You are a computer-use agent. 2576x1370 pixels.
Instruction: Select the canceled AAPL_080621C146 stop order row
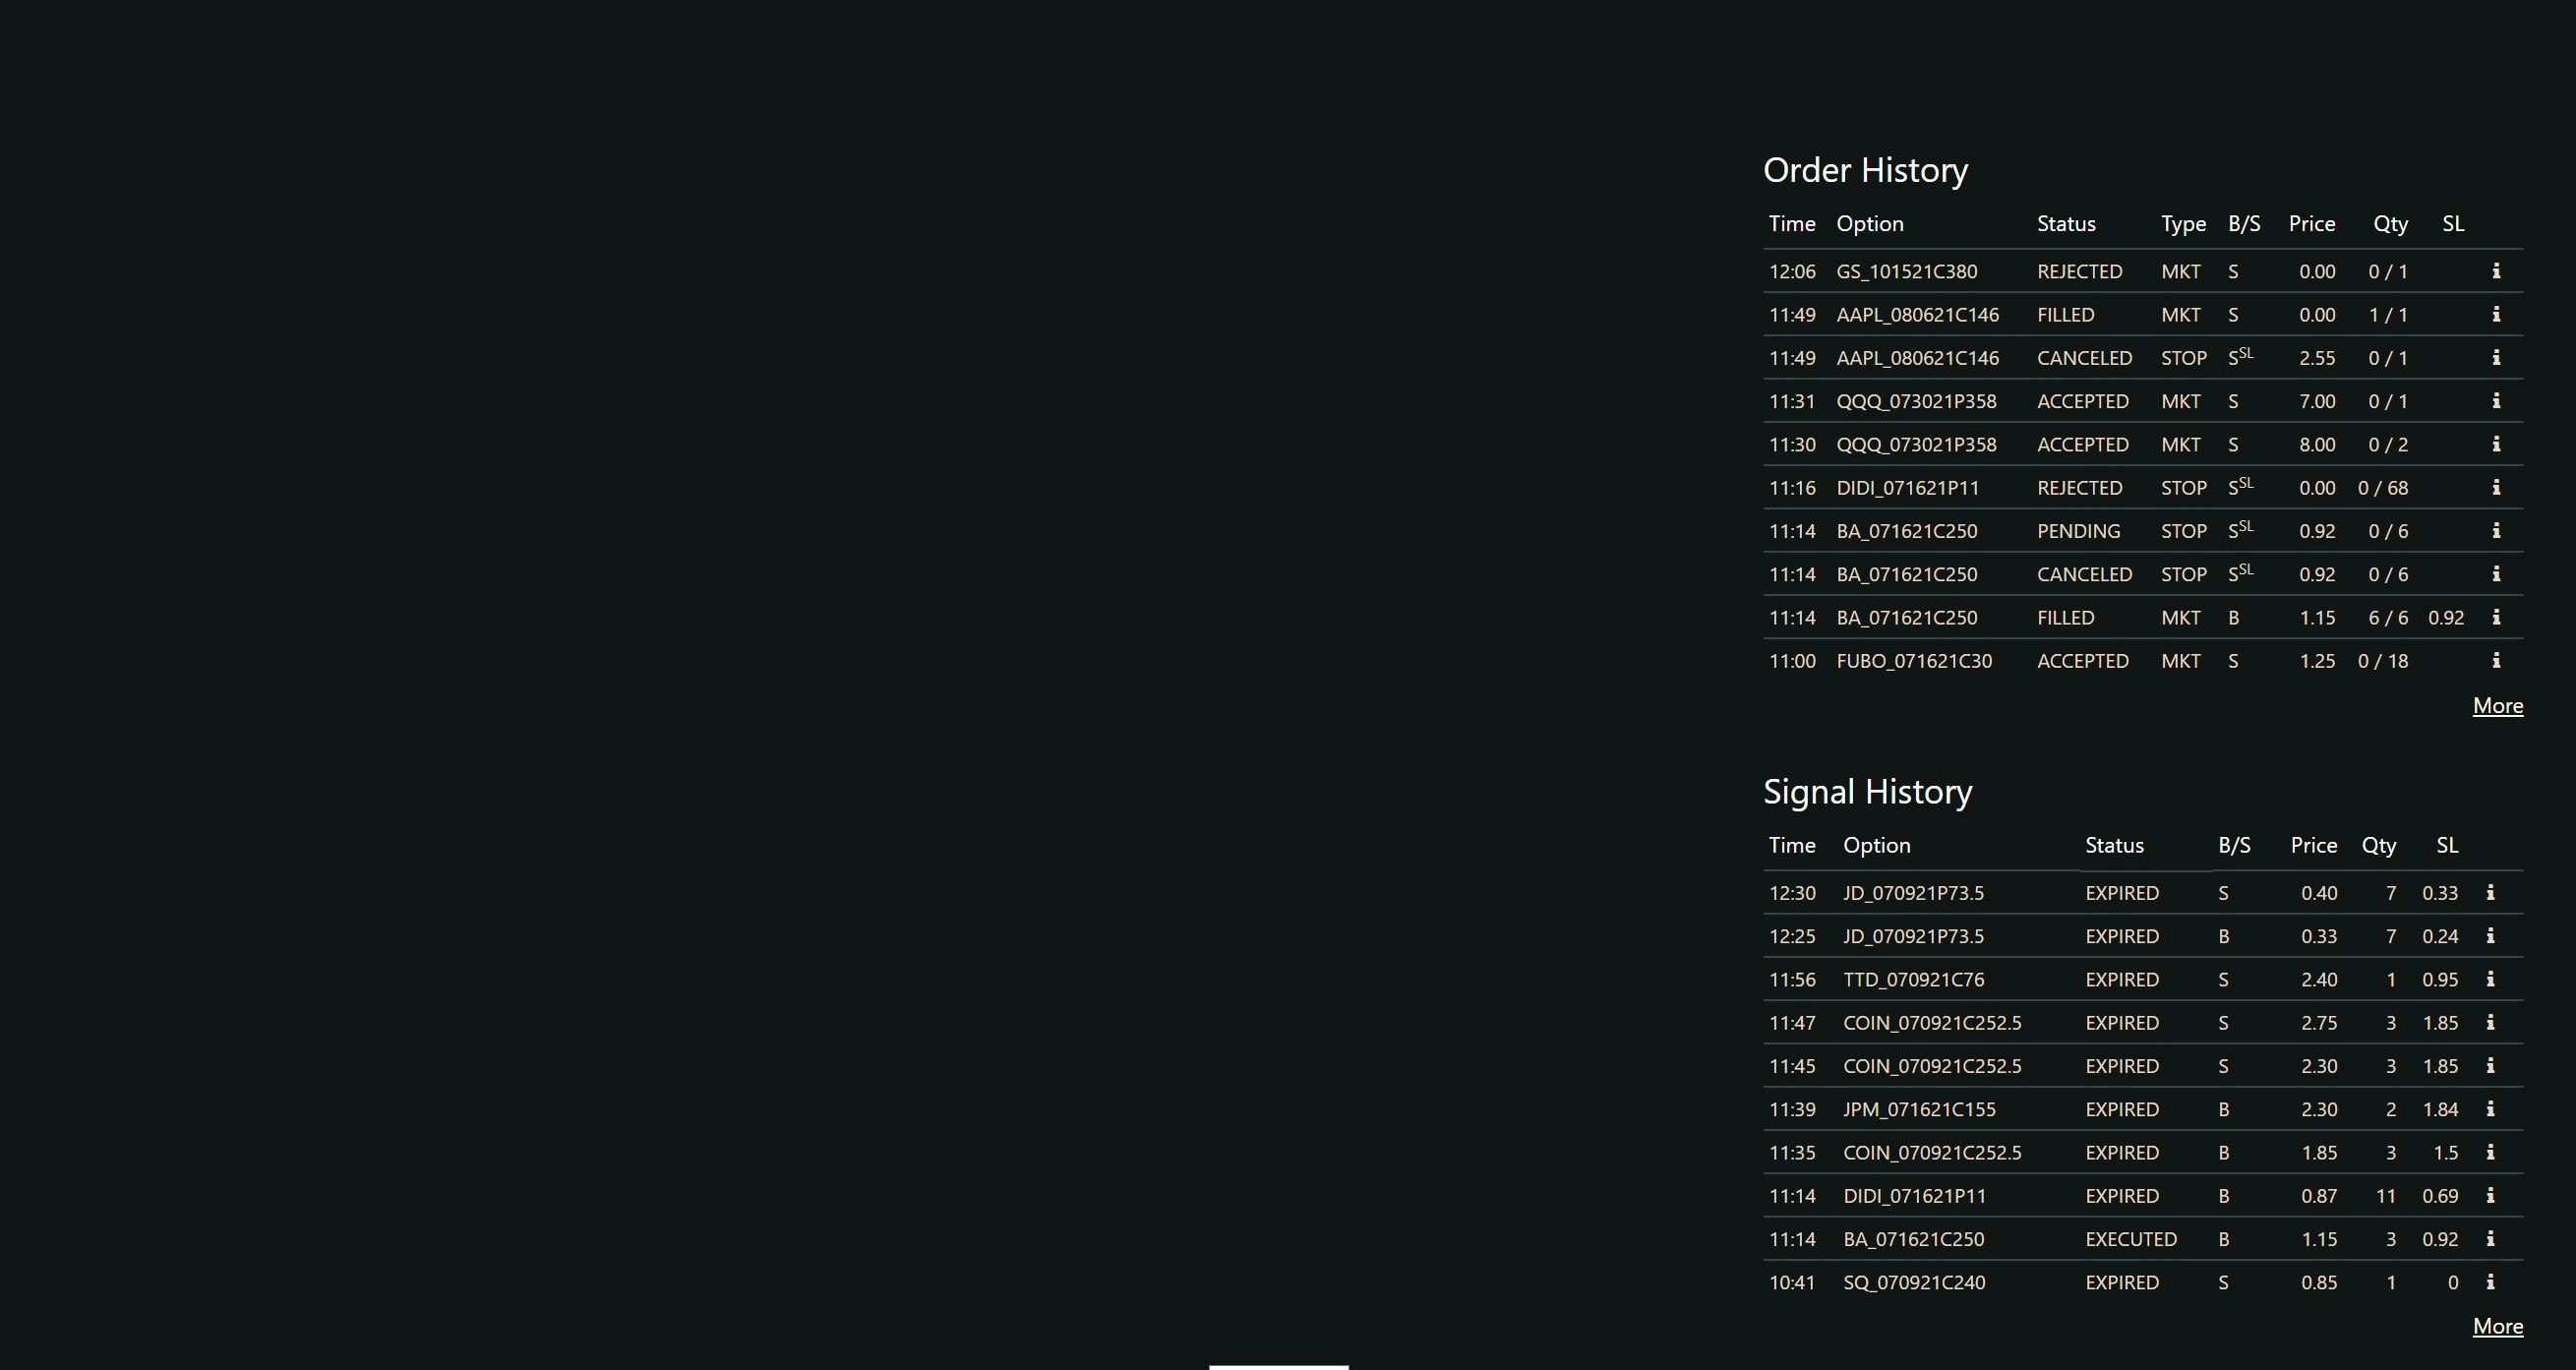(x=1917, y=358)
